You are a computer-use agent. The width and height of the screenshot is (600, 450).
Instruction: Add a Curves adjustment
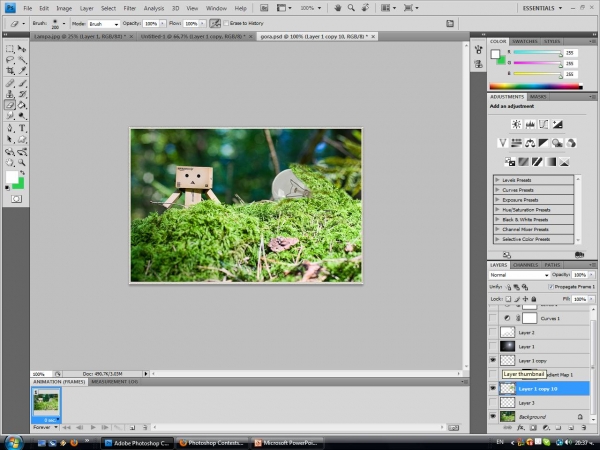[x=543, y=124]
